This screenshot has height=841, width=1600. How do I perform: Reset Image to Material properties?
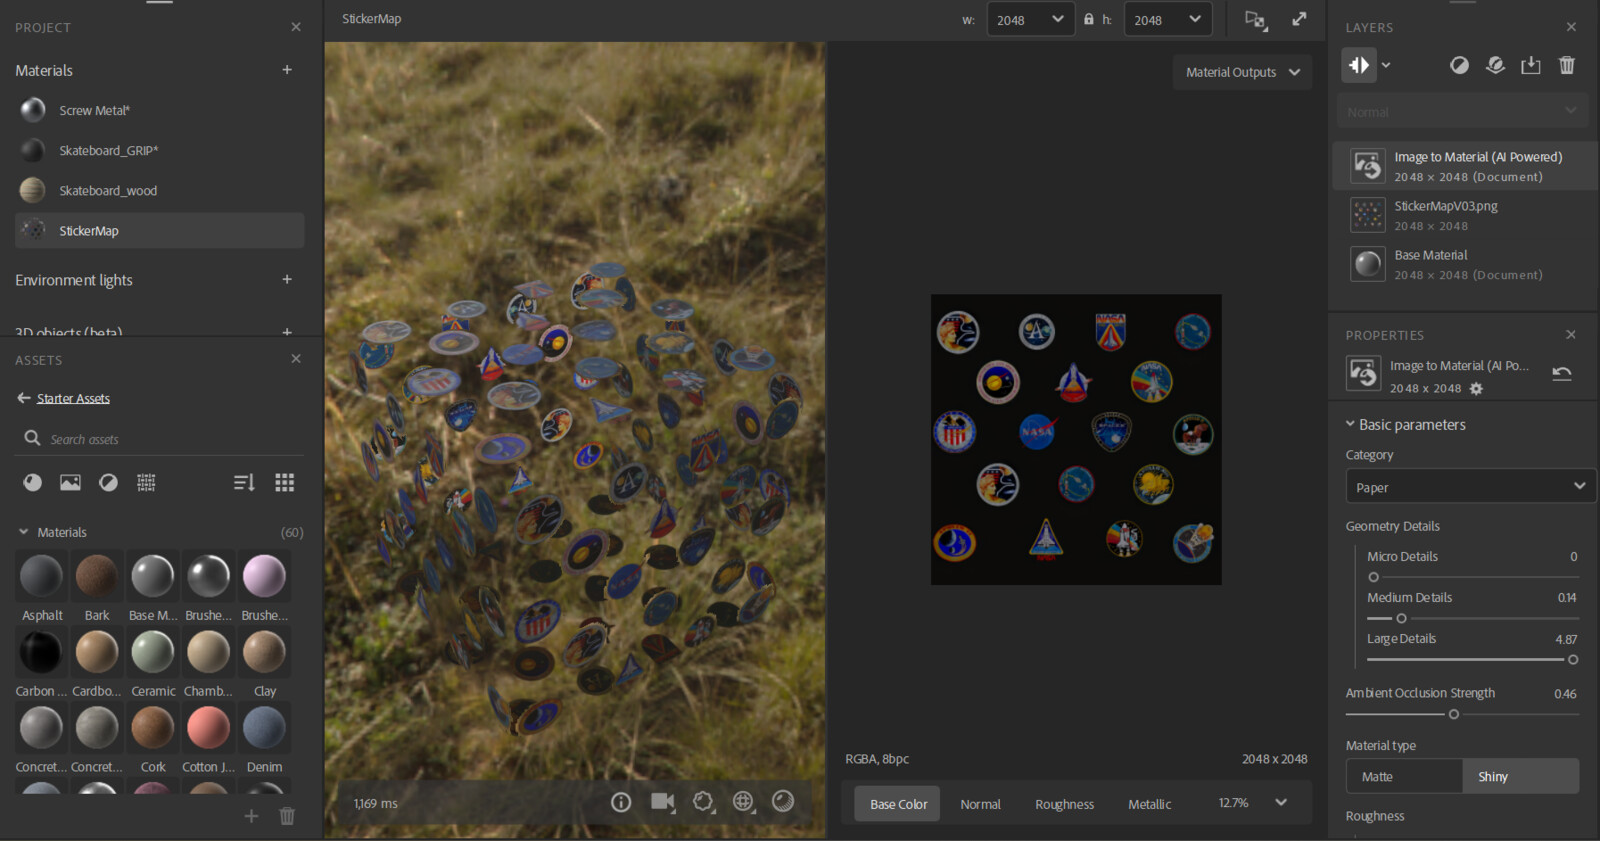pyautogui.click(x=1562, y=374)
